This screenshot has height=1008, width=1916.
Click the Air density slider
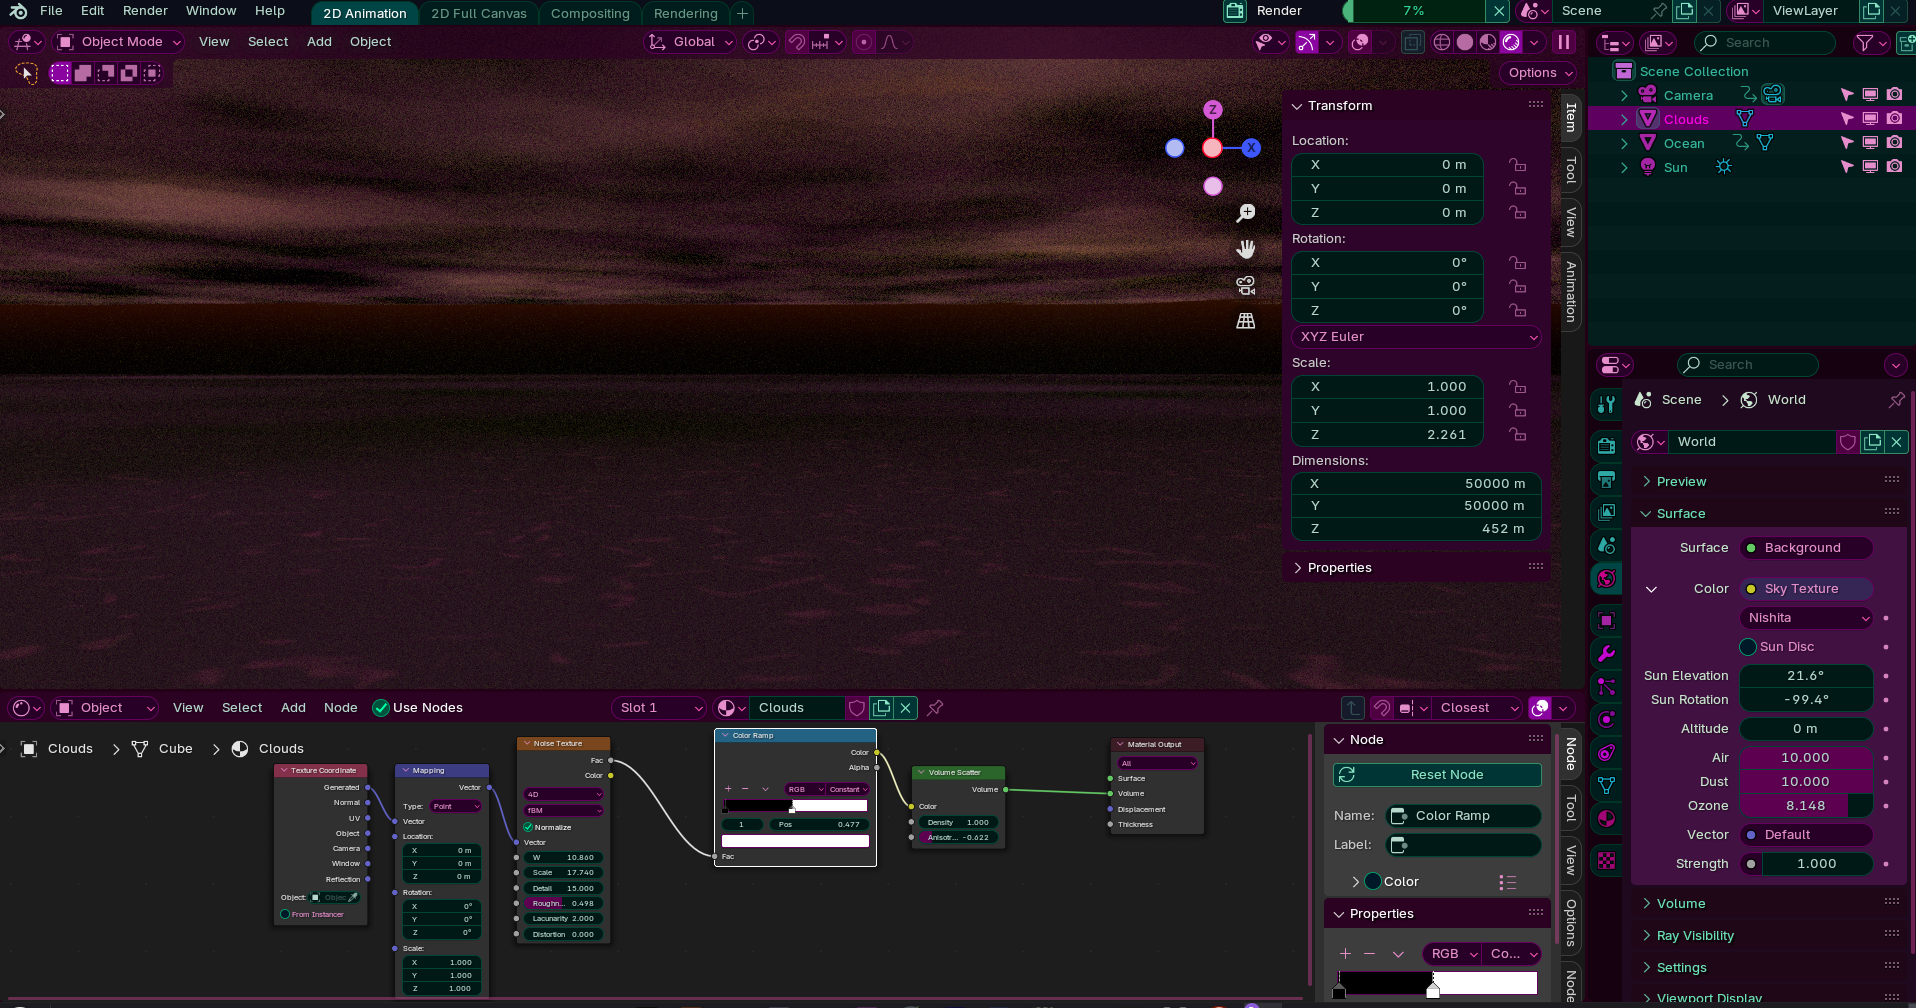(x=1806, y=758)
